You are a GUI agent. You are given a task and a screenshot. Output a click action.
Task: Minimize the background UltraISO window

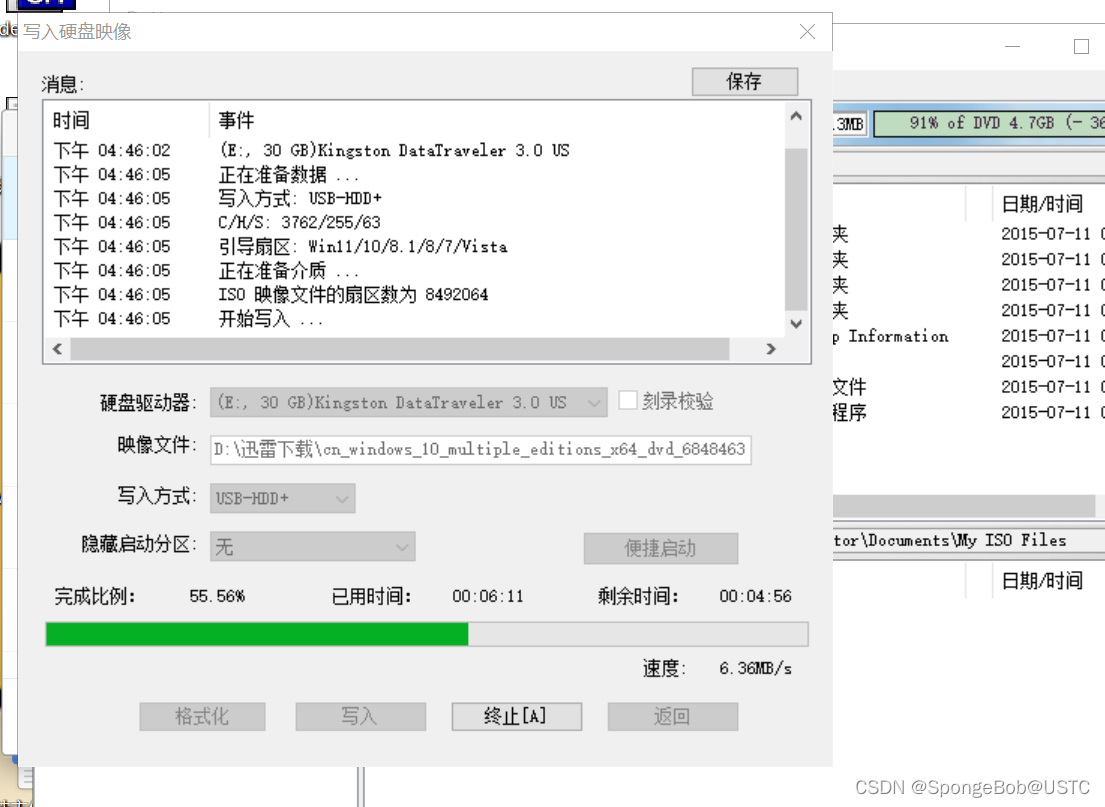(1013, 47)
